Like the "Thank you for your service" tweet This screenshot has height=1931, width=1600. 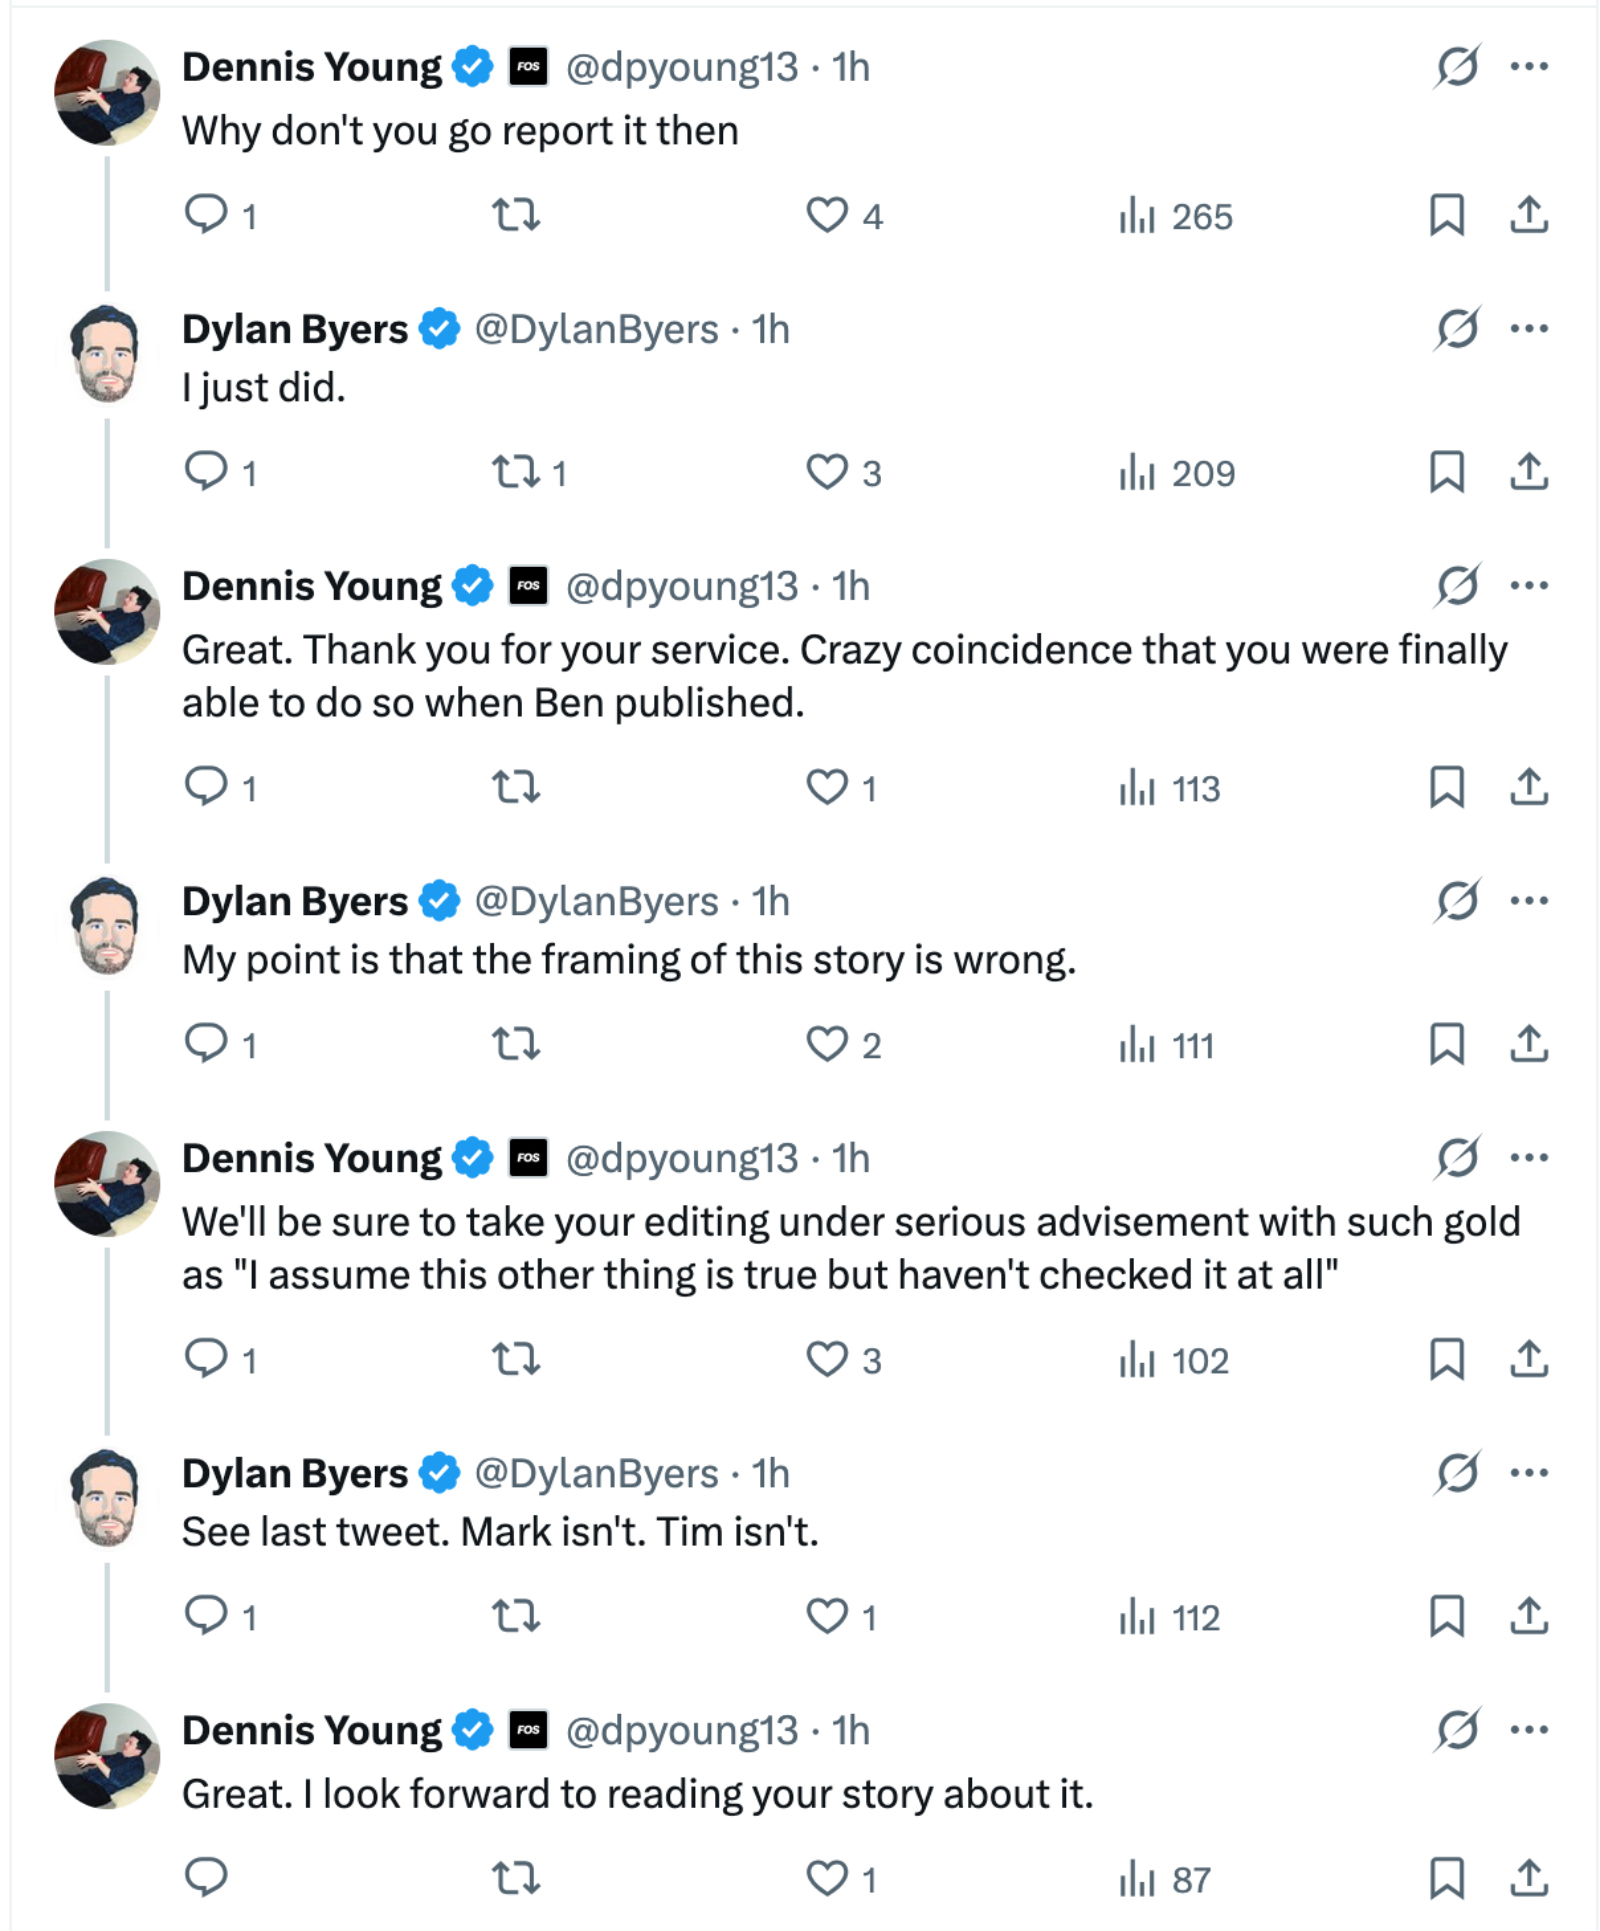[827, 787]
